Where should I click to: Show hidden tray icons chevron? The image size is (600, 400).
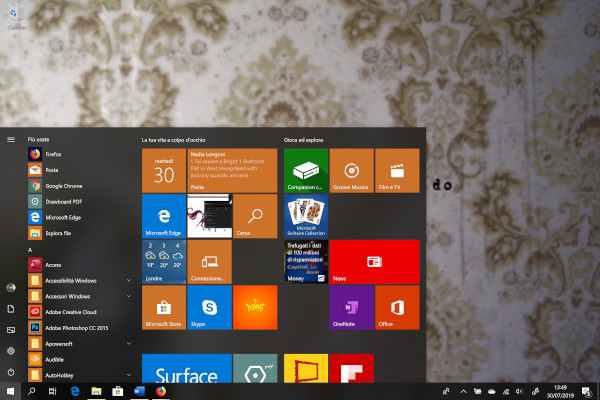coord(463,391)
